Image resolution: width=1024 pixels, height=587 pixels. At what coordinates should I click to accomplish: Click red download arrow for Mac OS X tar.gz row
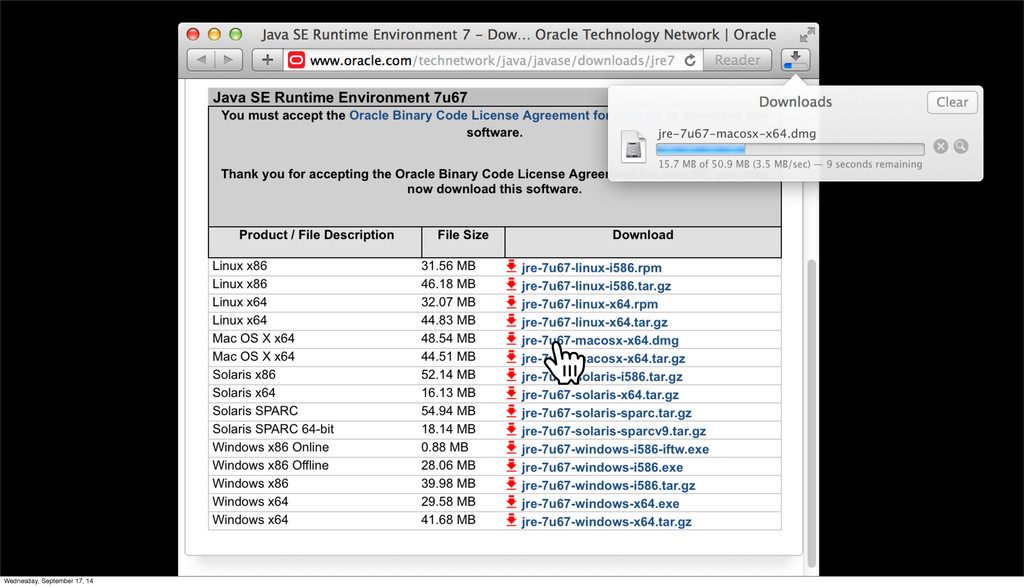point(511,357)
